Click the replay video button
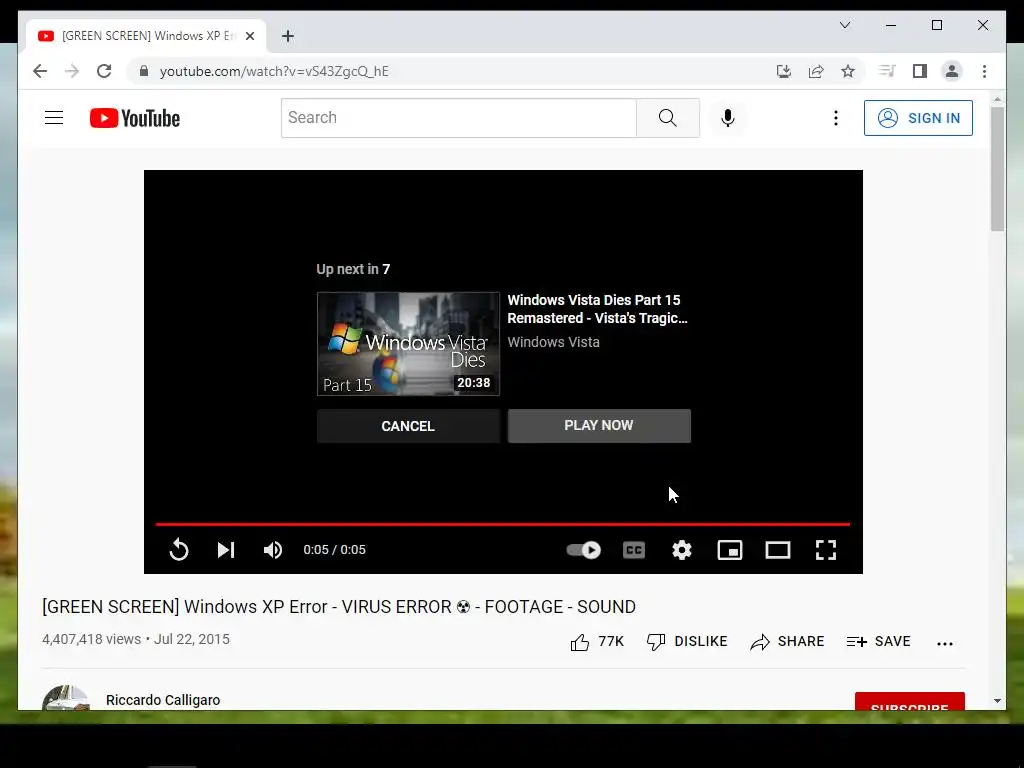 [179, 550]
